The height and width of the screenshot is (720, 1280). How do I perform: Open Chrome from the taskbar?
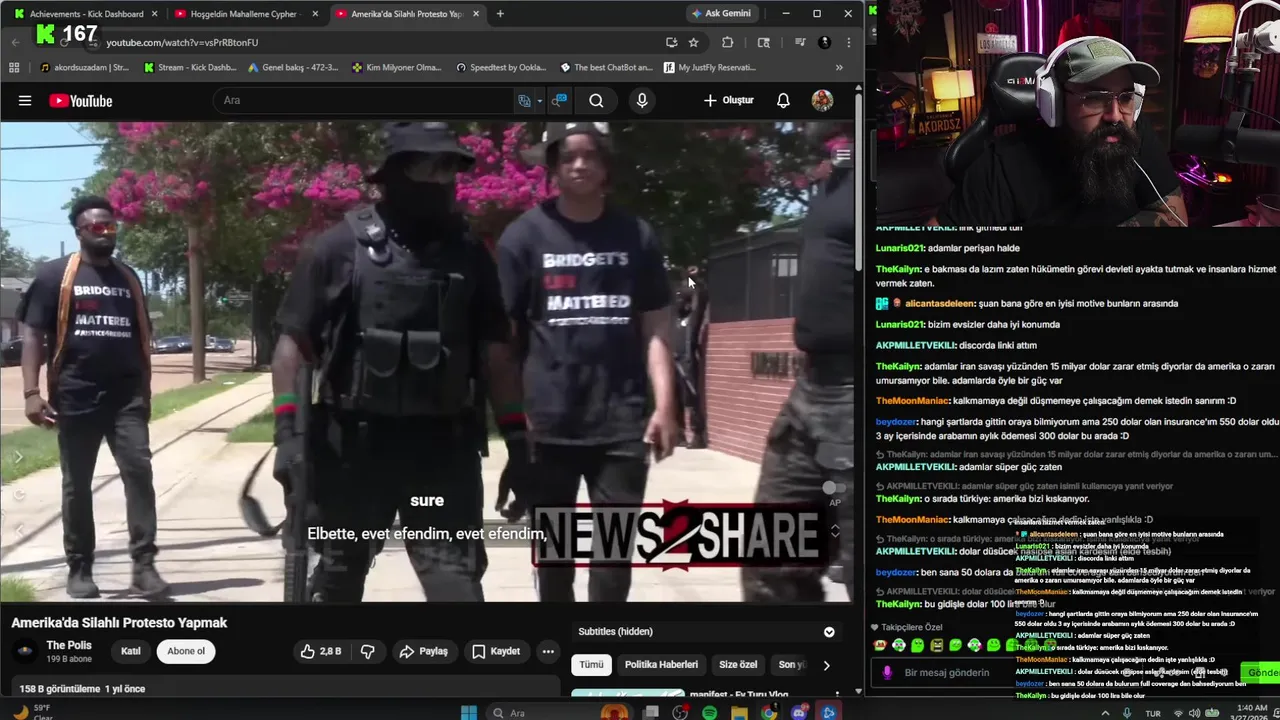(769, 712)
